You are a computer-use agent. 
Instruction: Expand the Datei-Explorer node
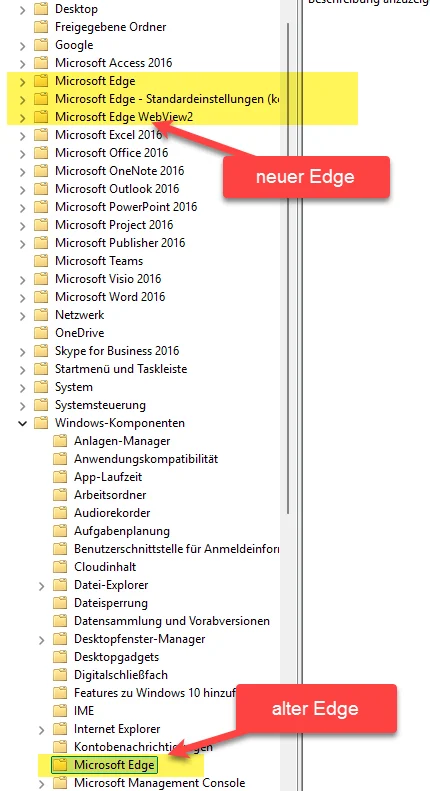tap(41, 585)
